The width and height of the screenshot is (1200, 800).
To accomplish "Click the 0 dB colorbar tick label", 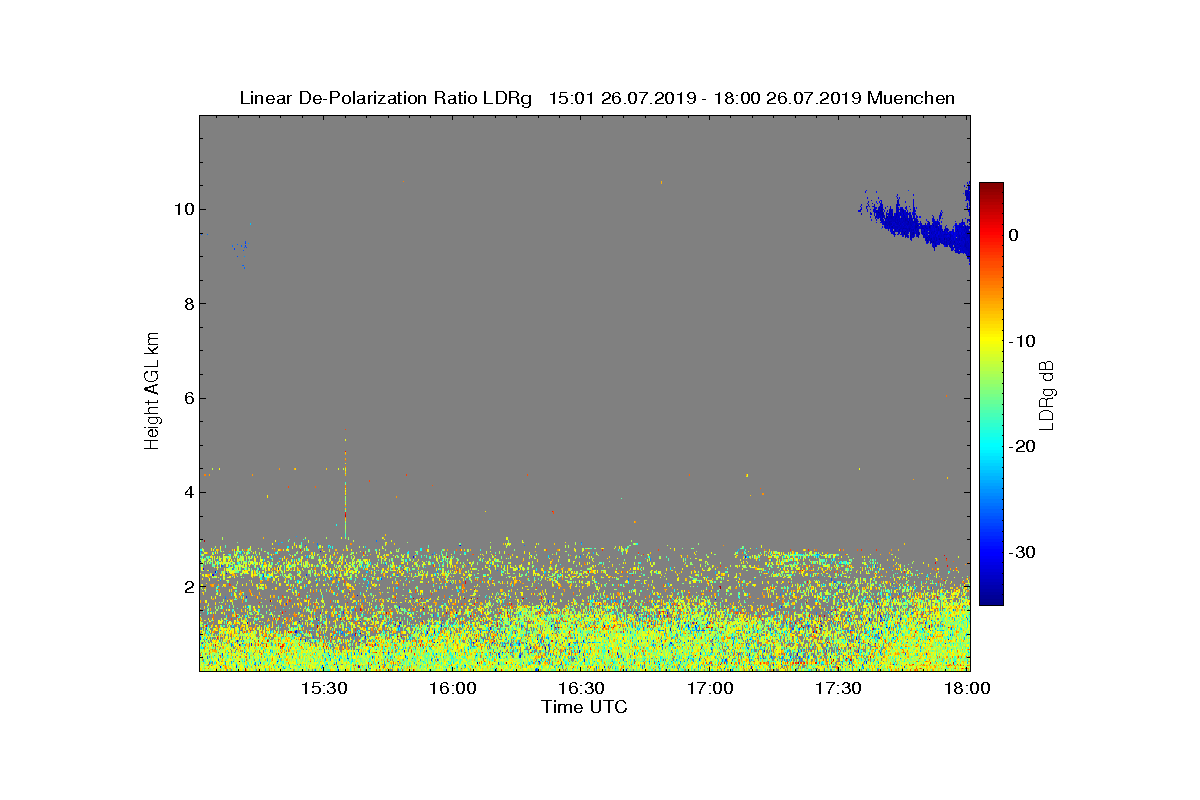I will (1013, 235).
